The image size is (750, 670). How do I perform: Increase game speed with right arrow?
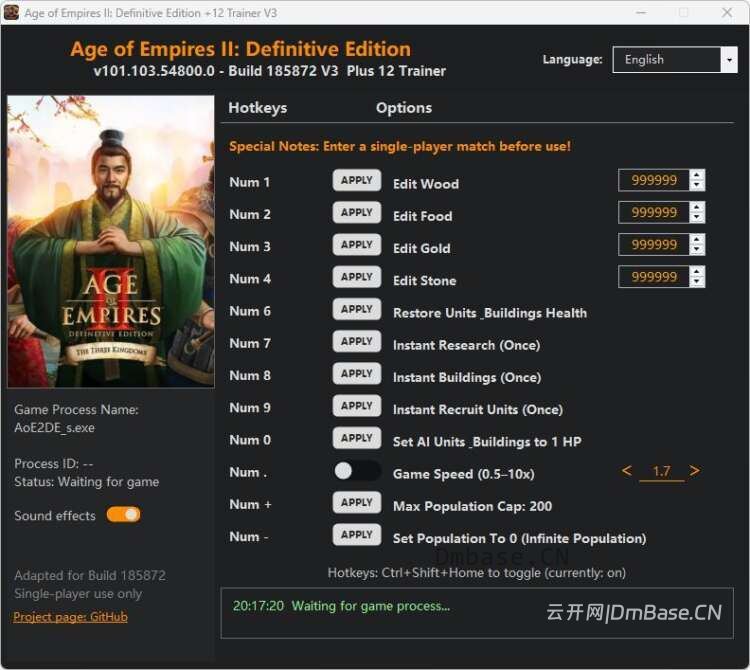pyautogui.click(x=695, y=471)
